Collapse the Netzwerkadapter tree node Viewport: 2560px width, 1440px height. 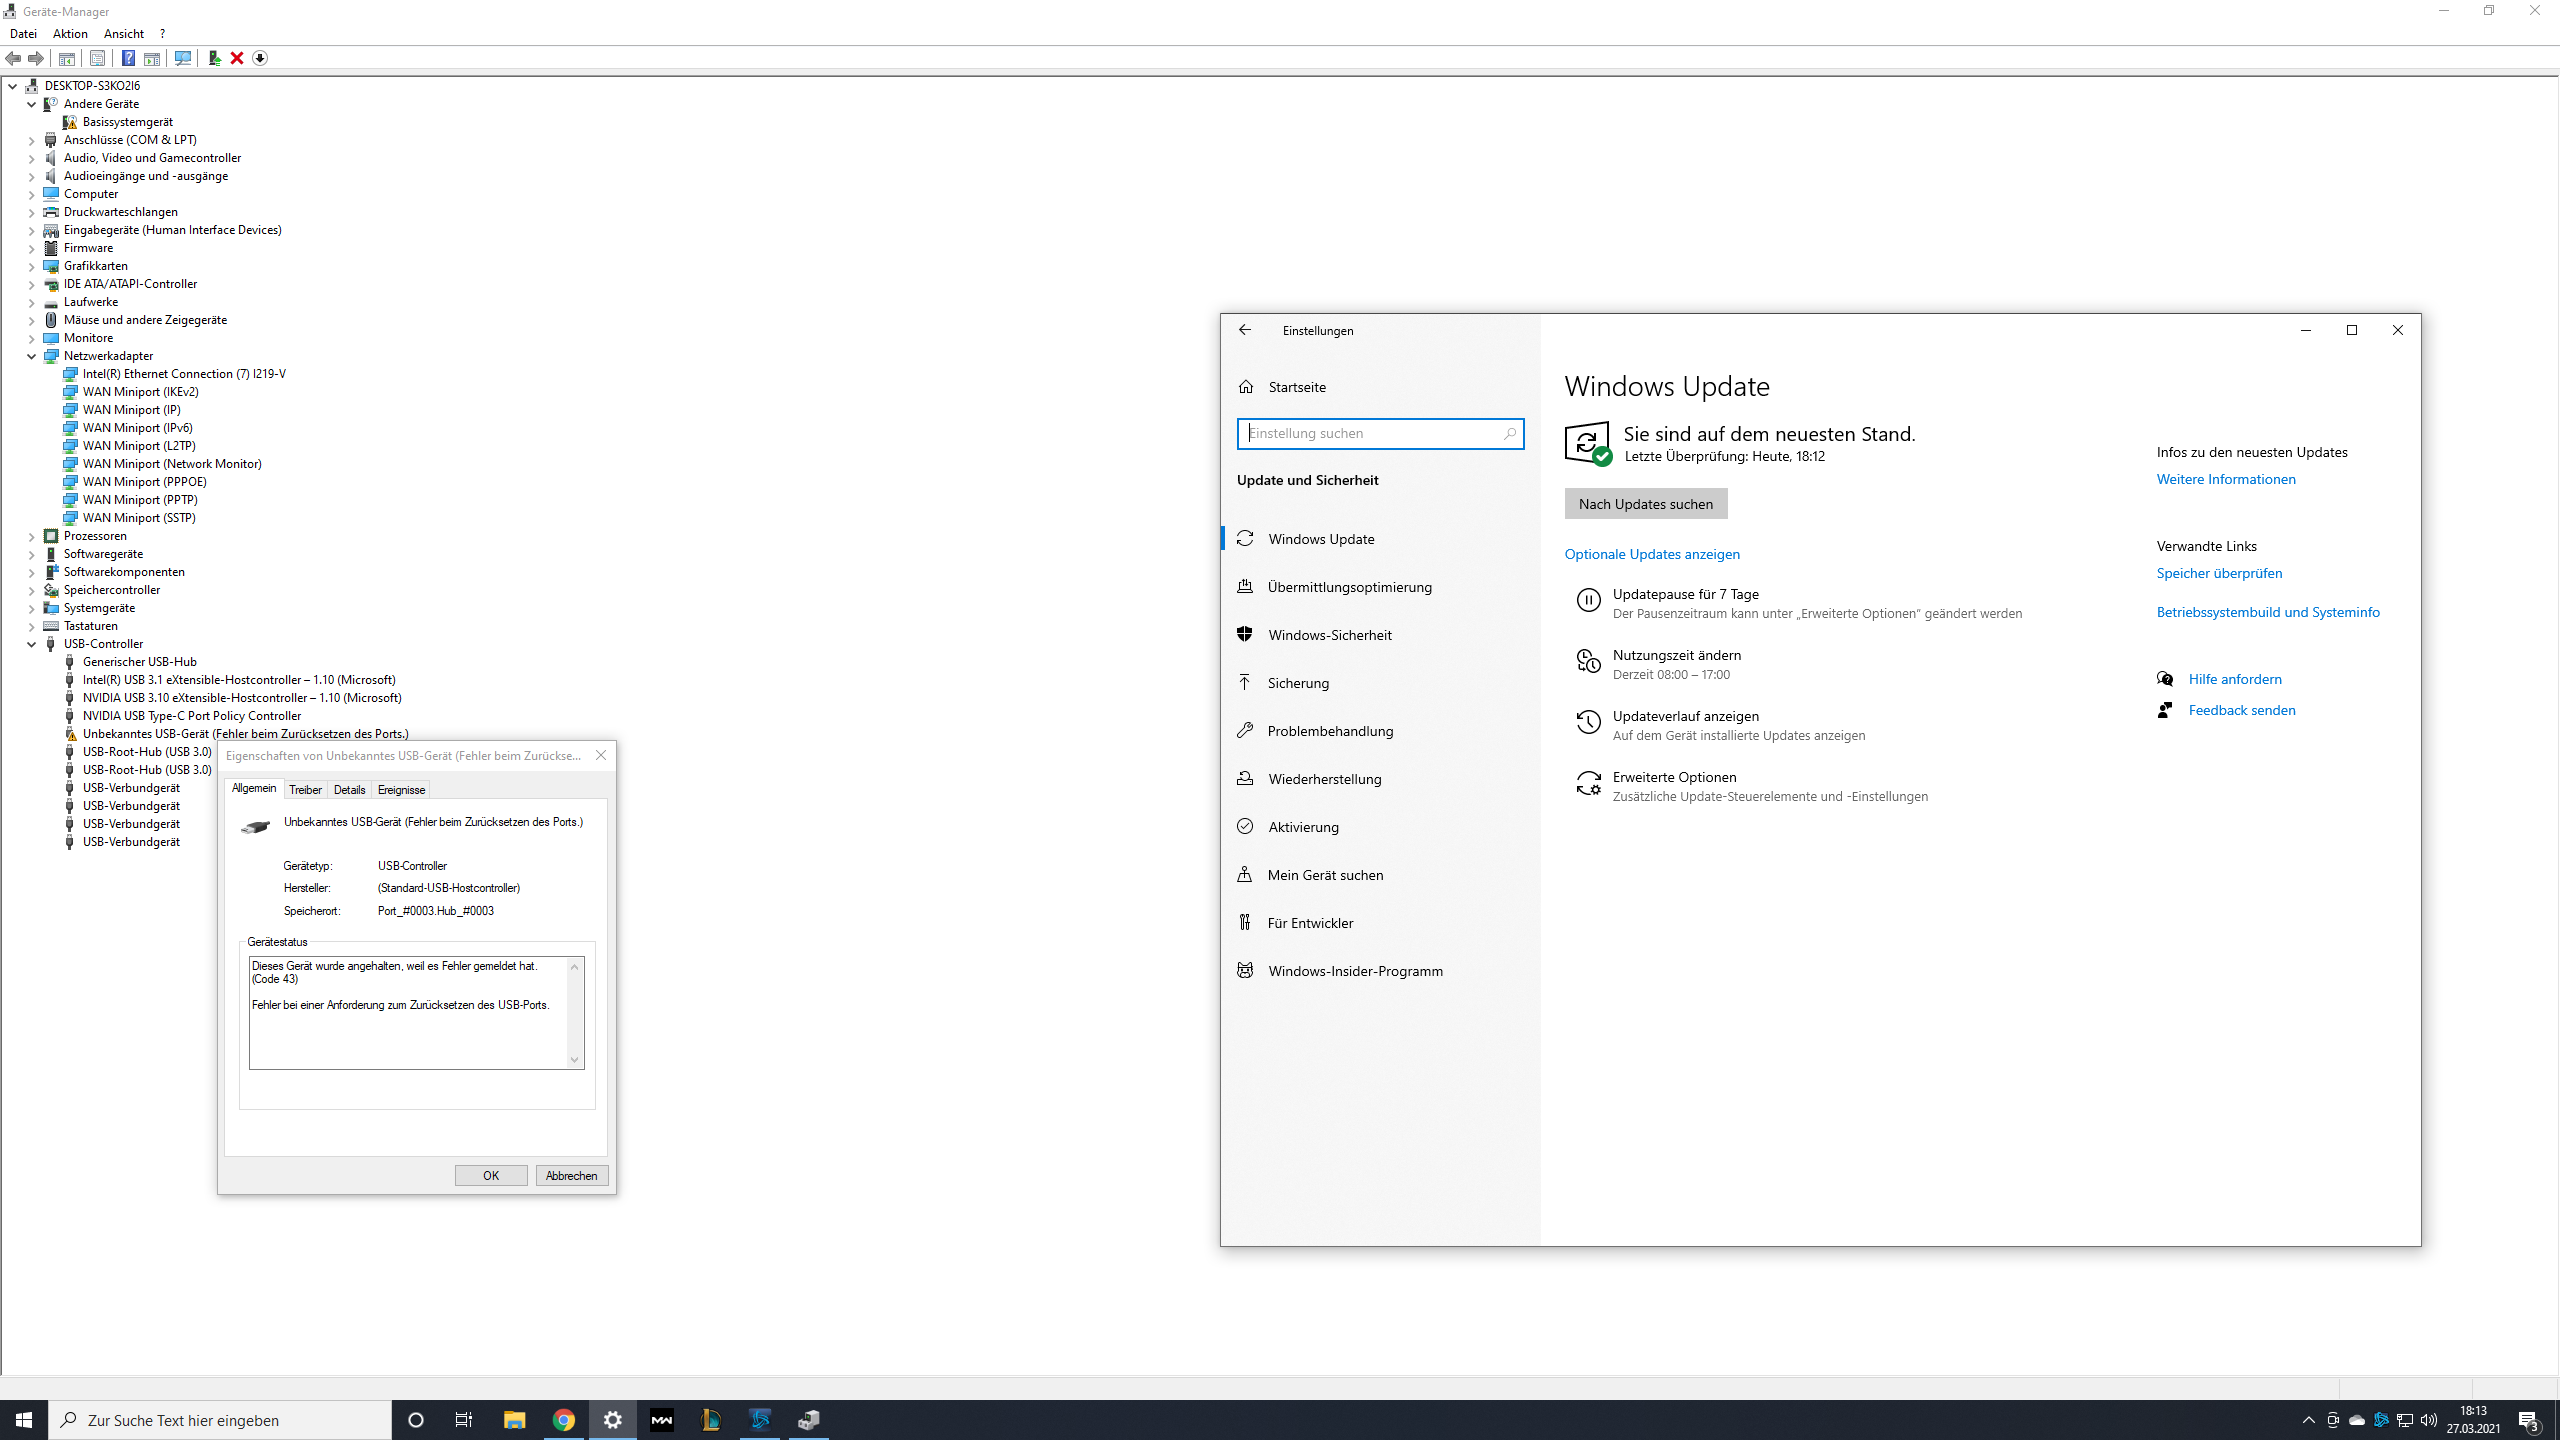click(31, 356)
